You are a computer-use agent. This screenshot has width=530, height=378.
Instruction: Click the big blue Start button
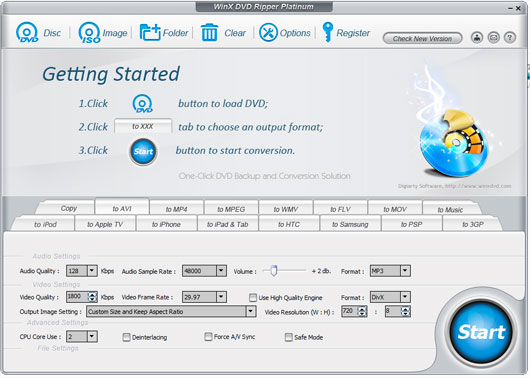point(481,332)
